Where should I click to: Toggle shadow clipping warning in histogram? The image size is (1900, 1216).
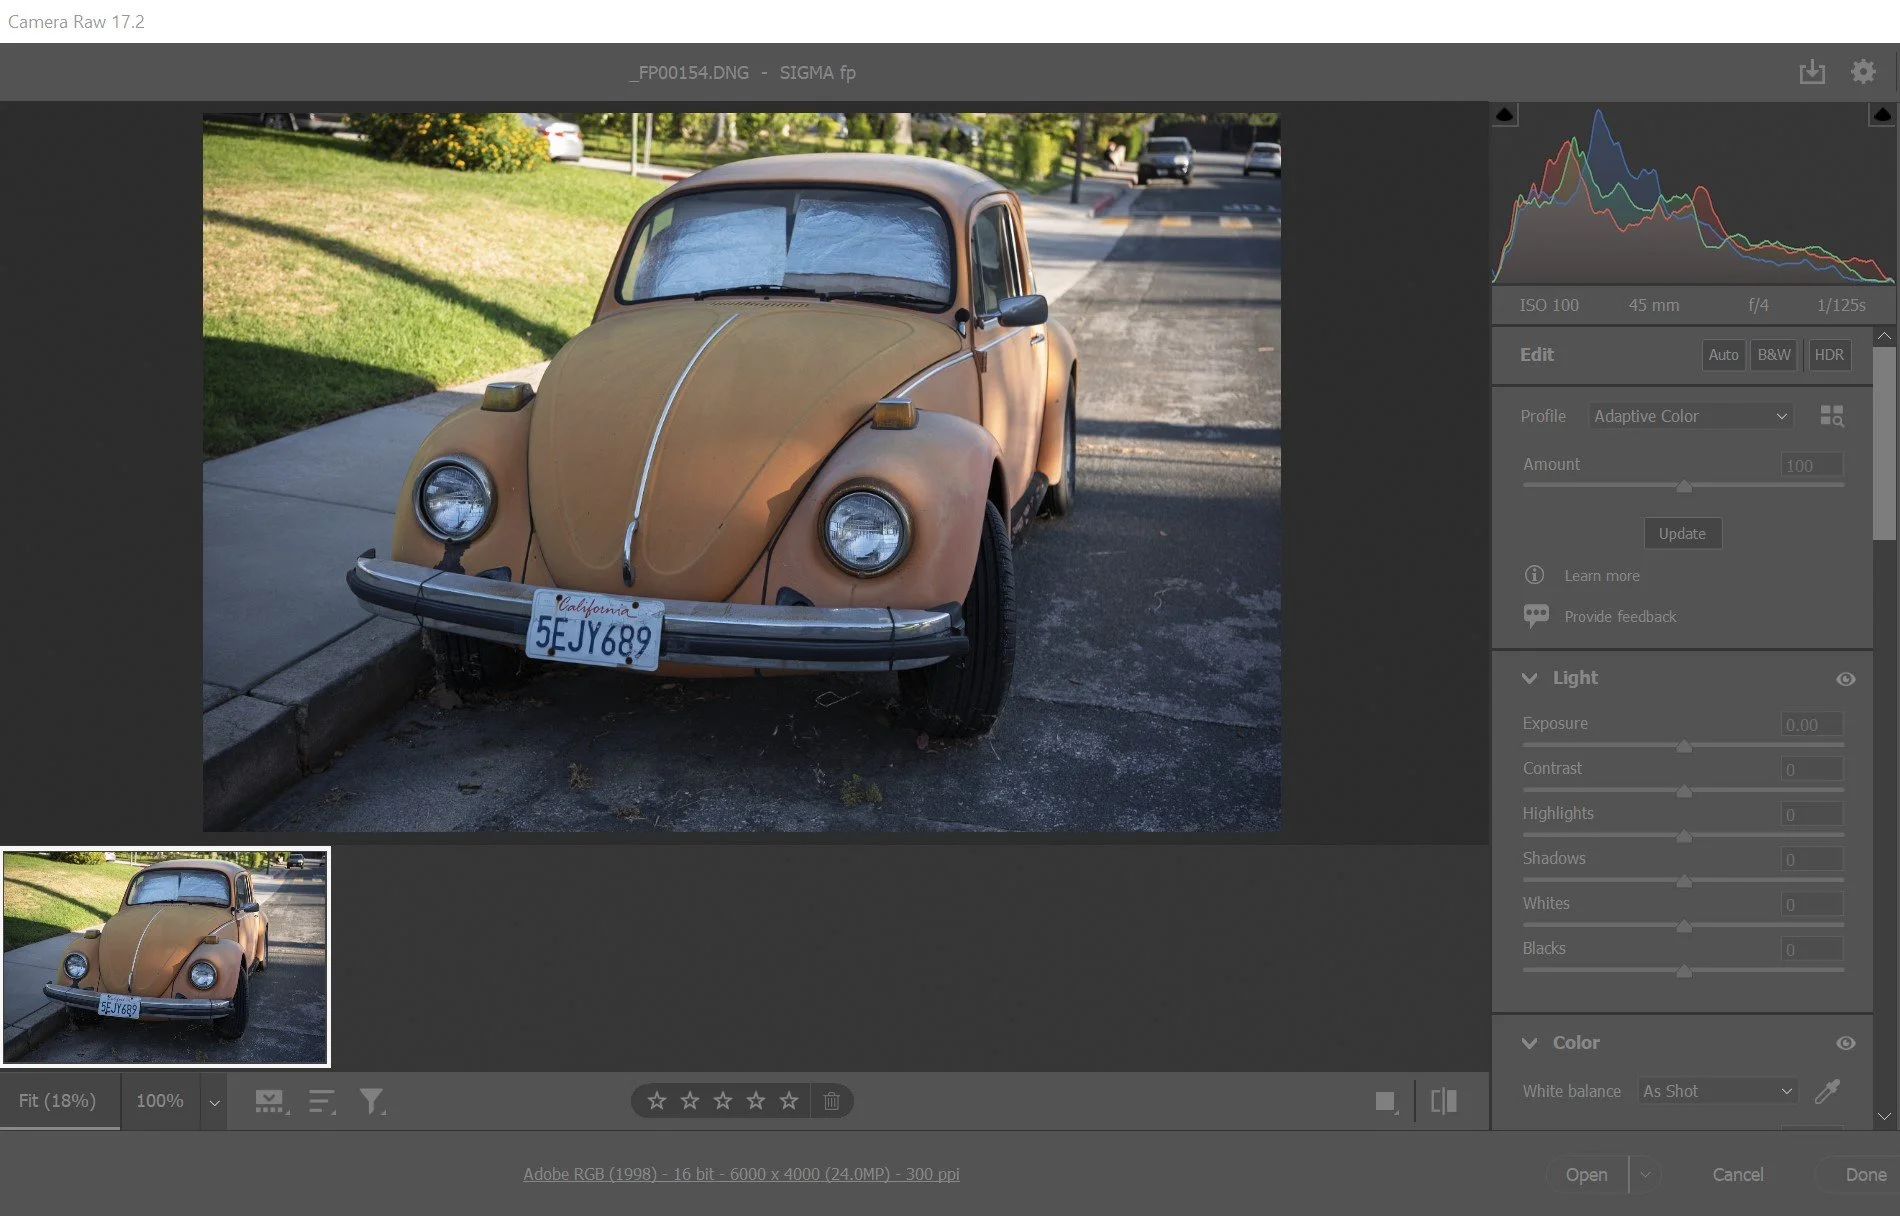[1505, 115]
